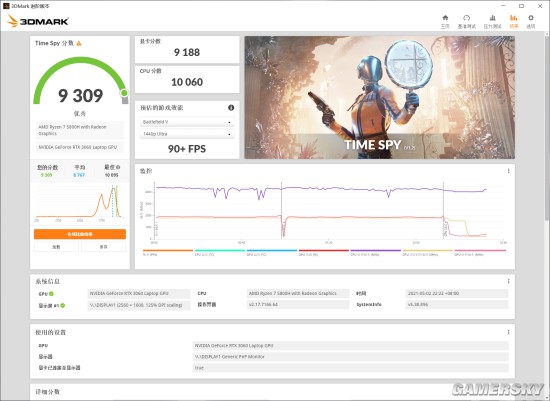Image resolution: width=550 pixels, height=401 pixels.
Task: Click the Time Spy hero image
Action: point(380,98)
